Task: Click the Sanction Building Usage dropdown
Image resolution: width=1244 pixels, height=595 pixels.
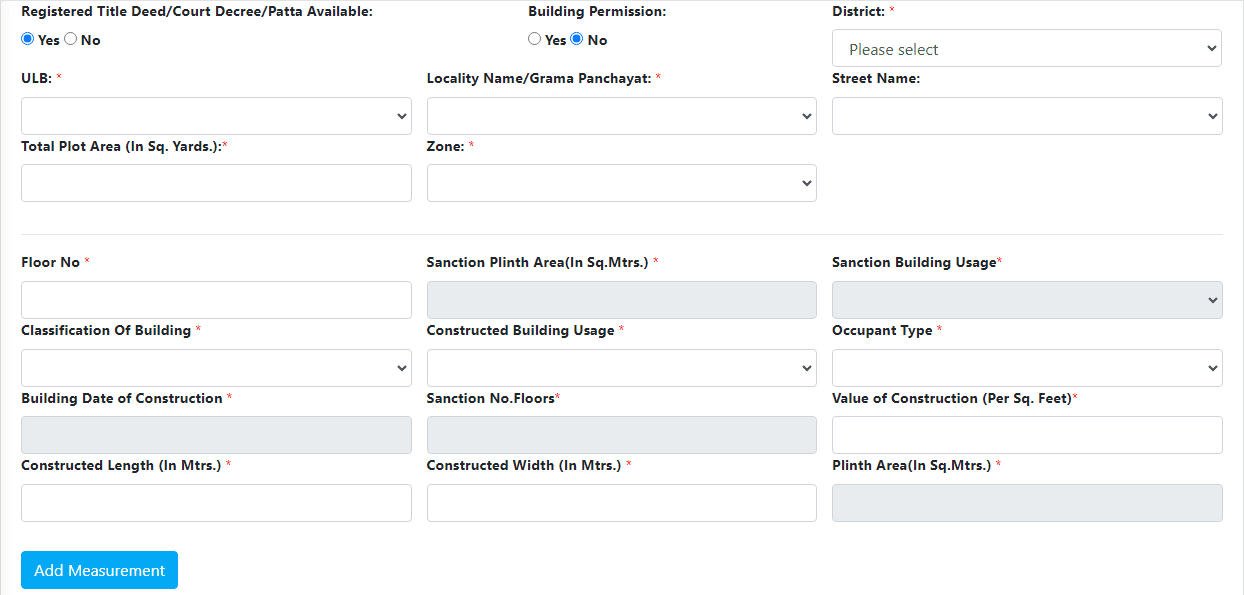Action: (1026, 300)
